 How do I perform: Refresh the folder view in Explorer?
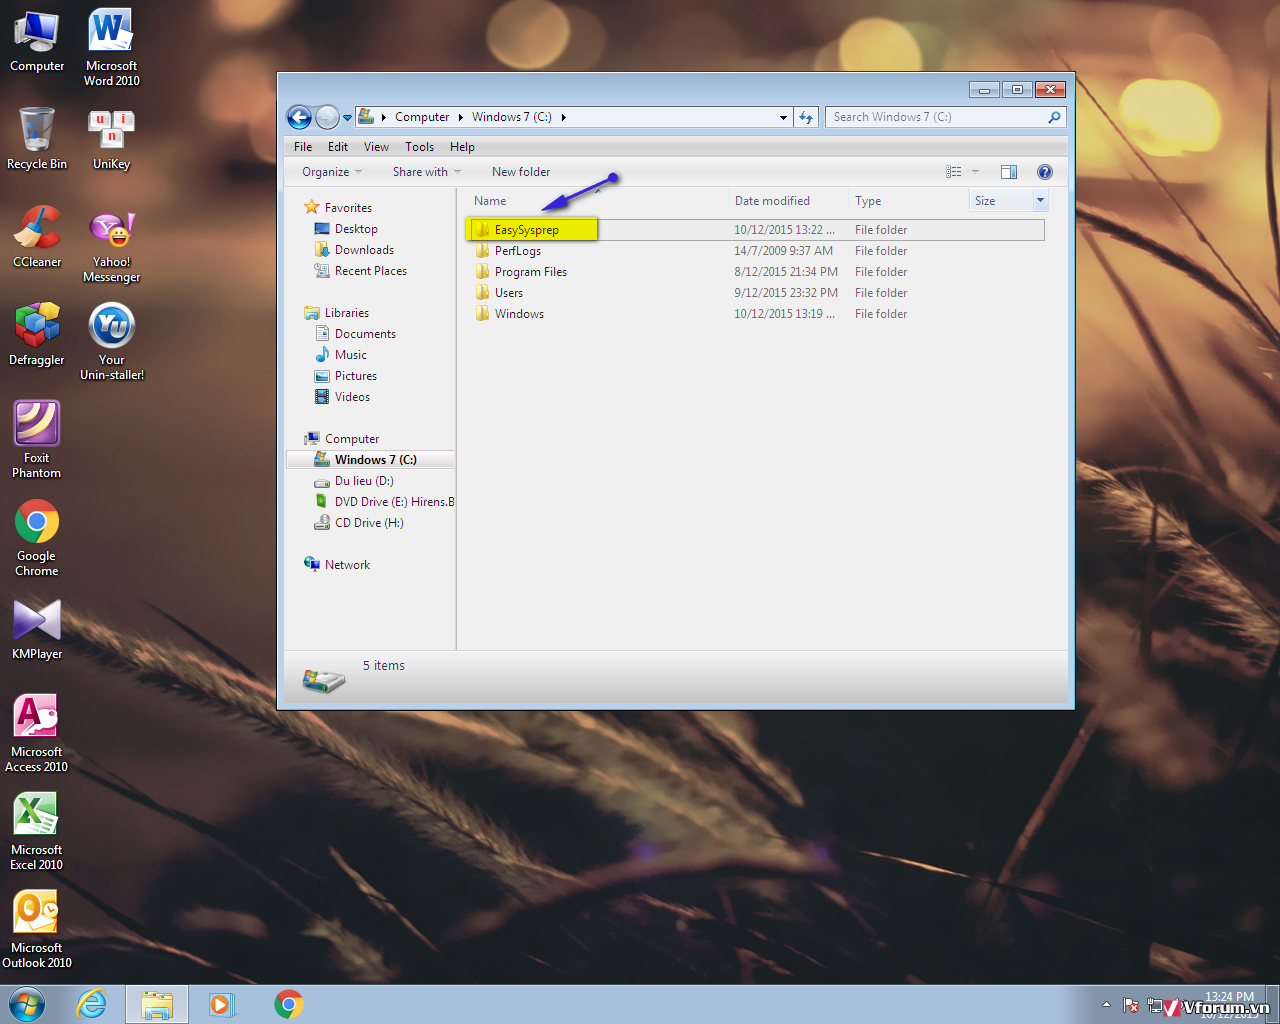[806, 117]
